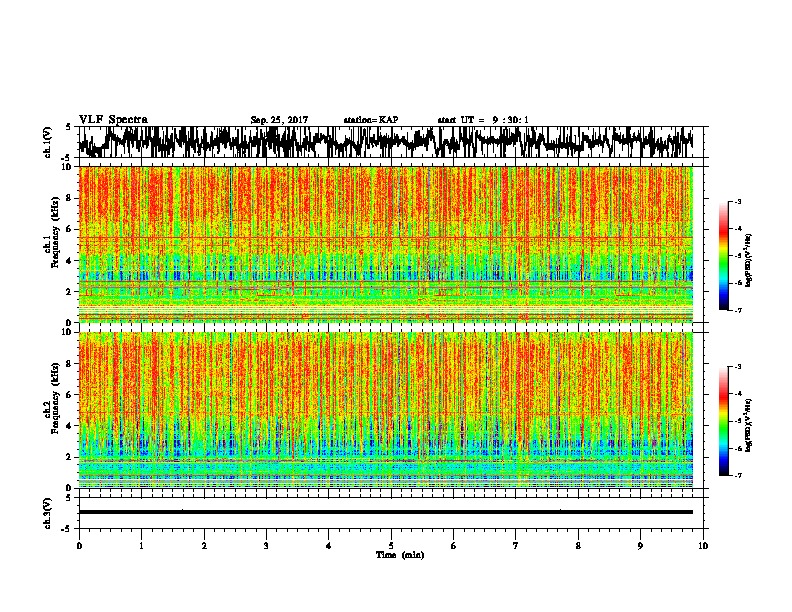Click the time axis tick label 7
Screen dimensions: 792x612
click(x=516, y=546)
